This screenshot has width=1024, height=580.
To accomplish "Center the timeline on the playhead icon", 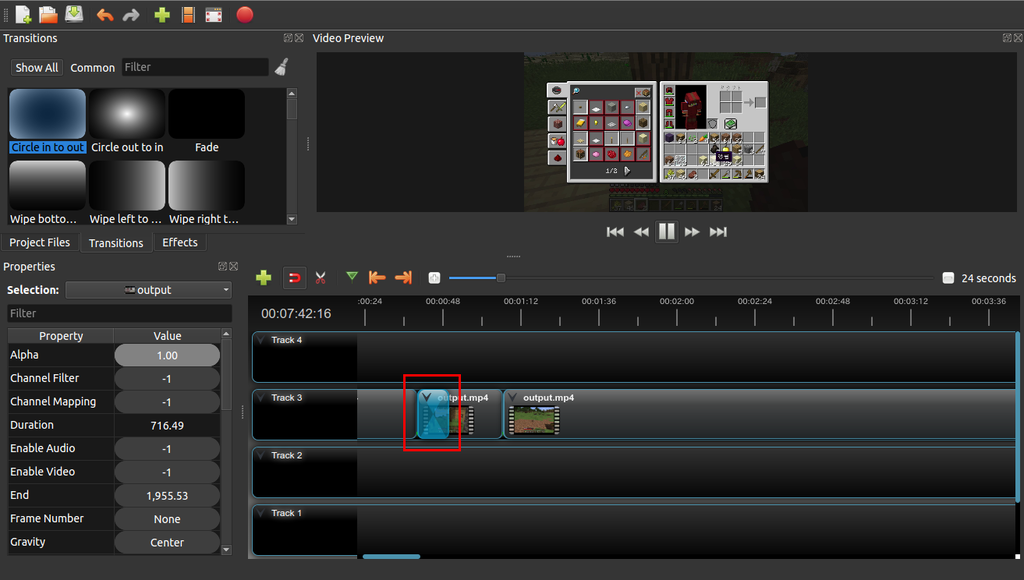I will (x=434, y=278).
